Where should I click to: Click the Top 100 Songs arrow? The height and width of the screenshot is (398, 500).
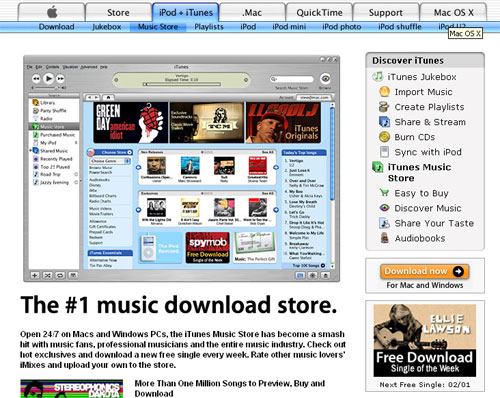(x=323, y=266)
